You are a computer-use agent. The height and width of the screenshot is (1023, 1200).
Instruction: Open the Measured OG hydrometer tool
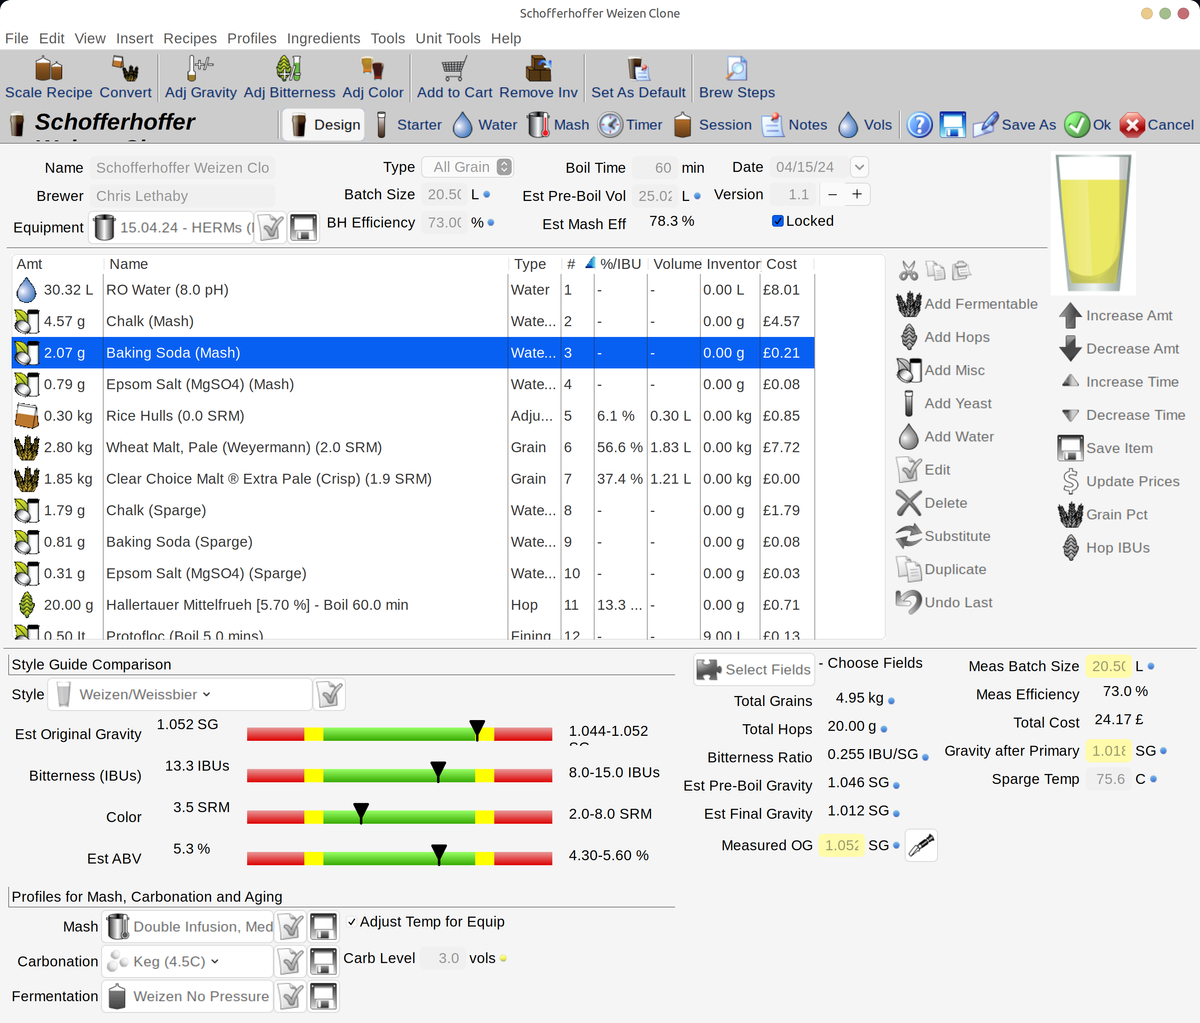(x=921, y=845)
